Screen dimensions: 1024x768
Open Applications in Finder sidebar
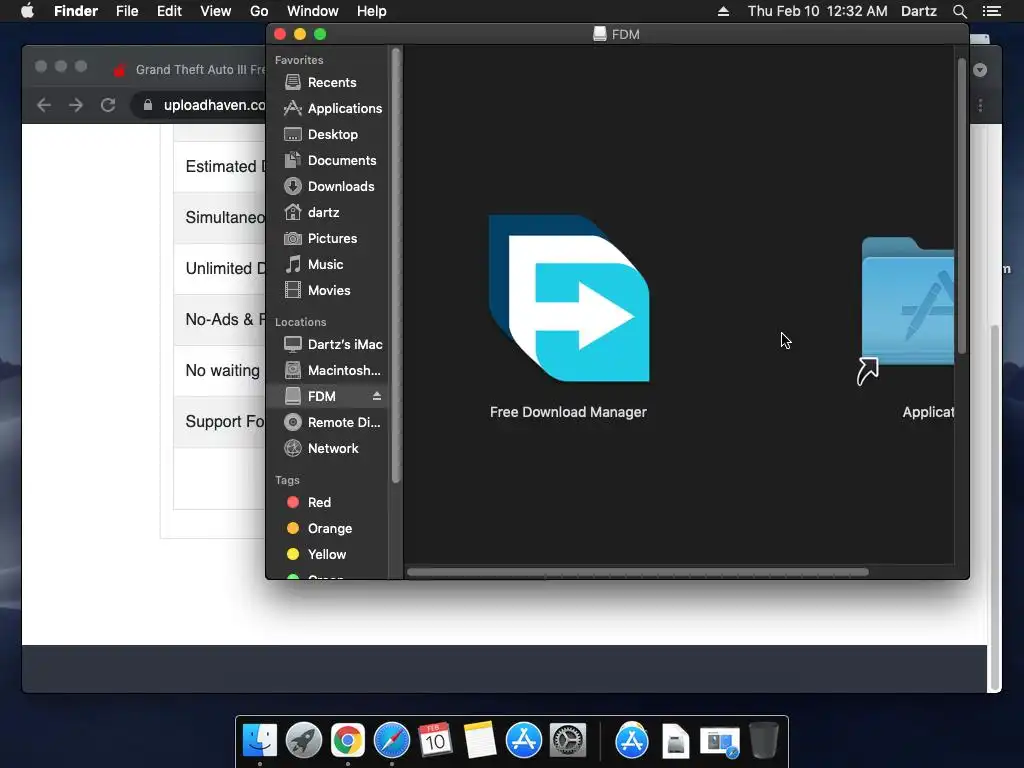pyautogui.click(x=333, y=108)
